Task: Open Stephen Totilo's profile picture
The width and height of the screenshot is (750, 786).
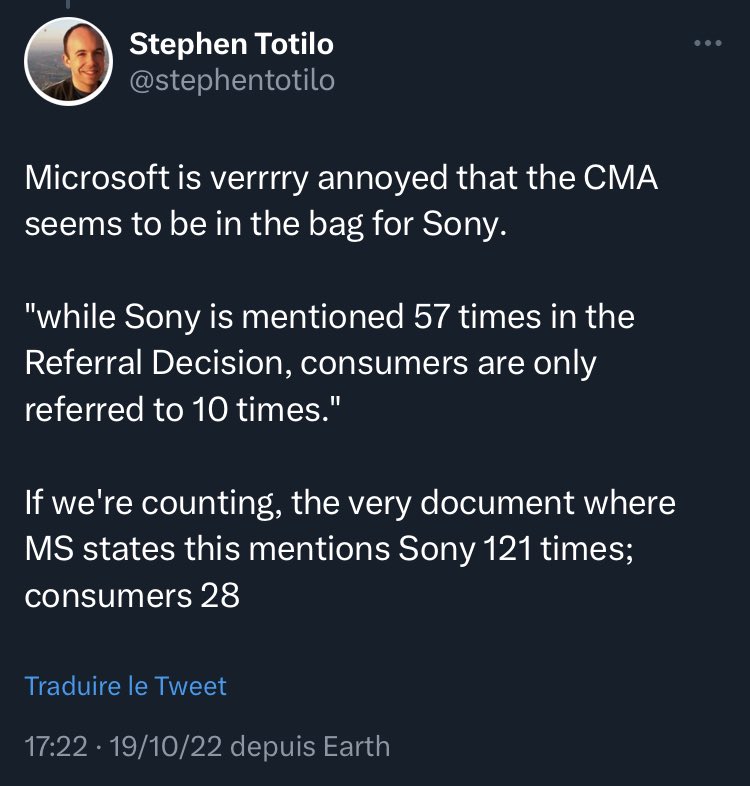Action: click(69, 61)
